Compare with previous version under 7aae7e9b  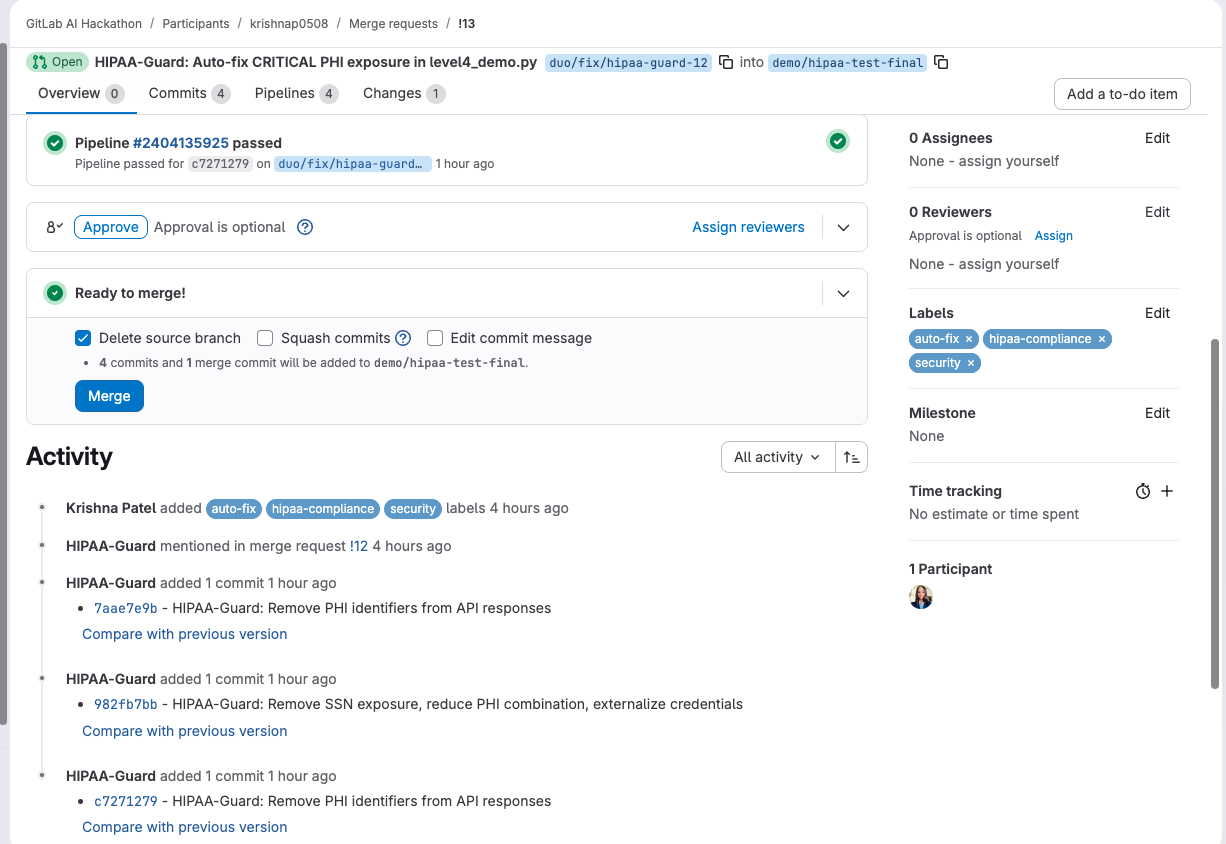pyautogui.click(x=185, y=634)
